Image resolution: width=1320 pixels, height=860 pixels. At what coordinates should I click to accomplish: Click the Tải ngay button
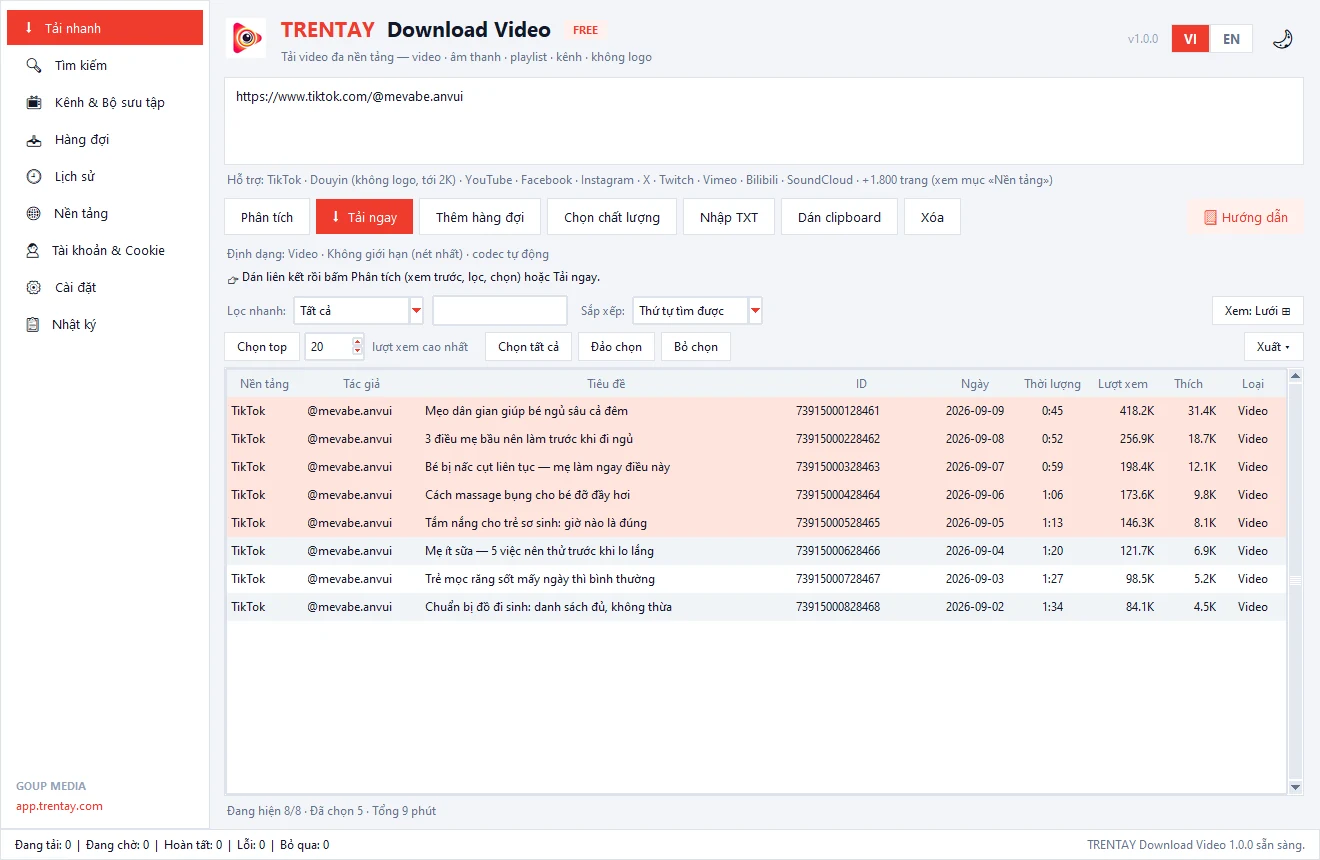[364, 217]
